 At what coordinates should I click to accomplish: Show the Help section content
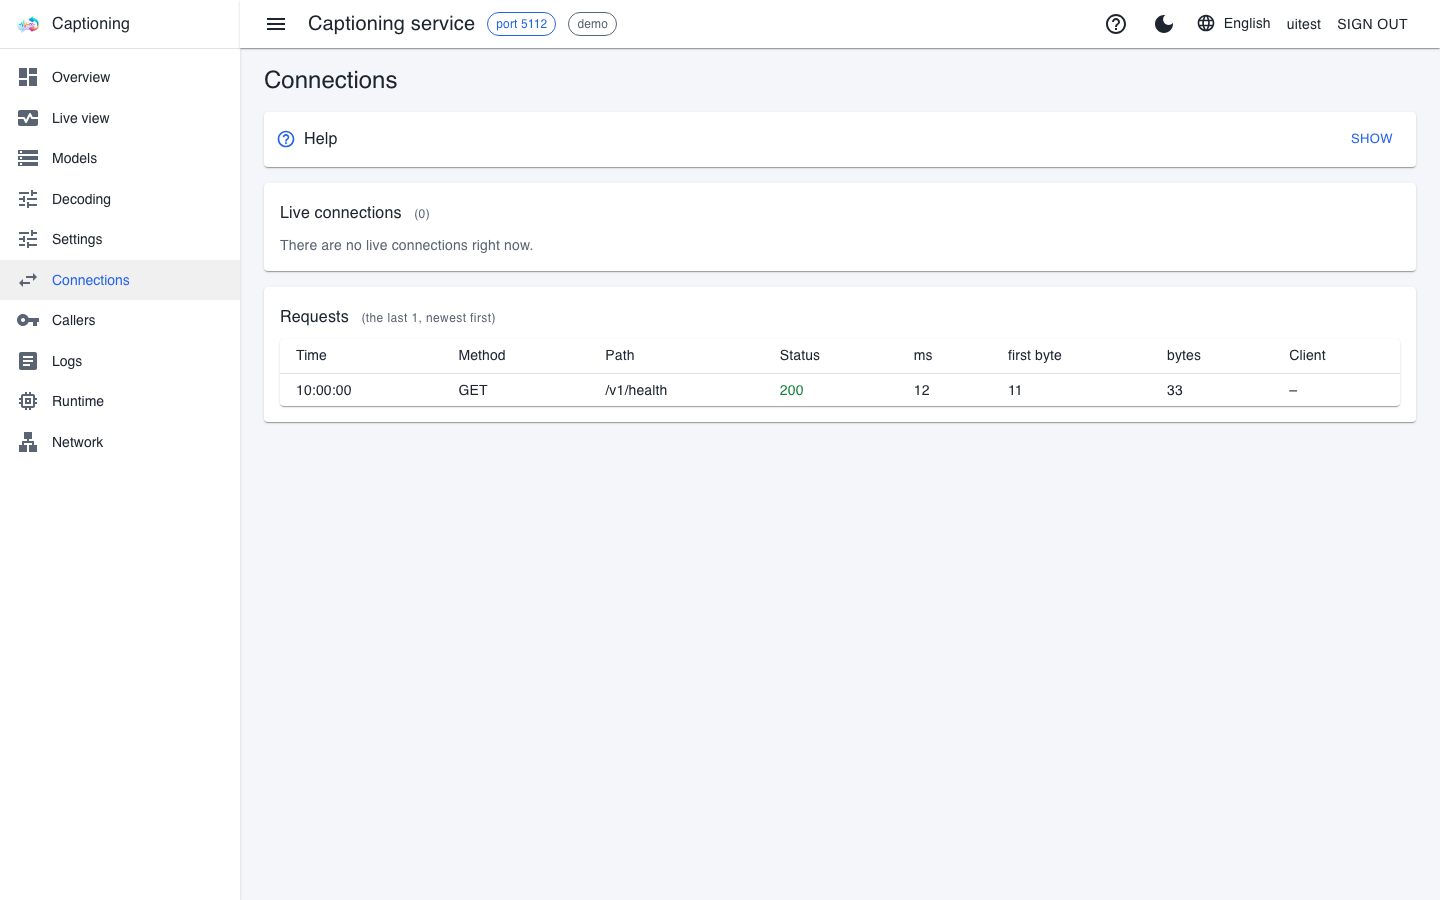[1371, 139]
